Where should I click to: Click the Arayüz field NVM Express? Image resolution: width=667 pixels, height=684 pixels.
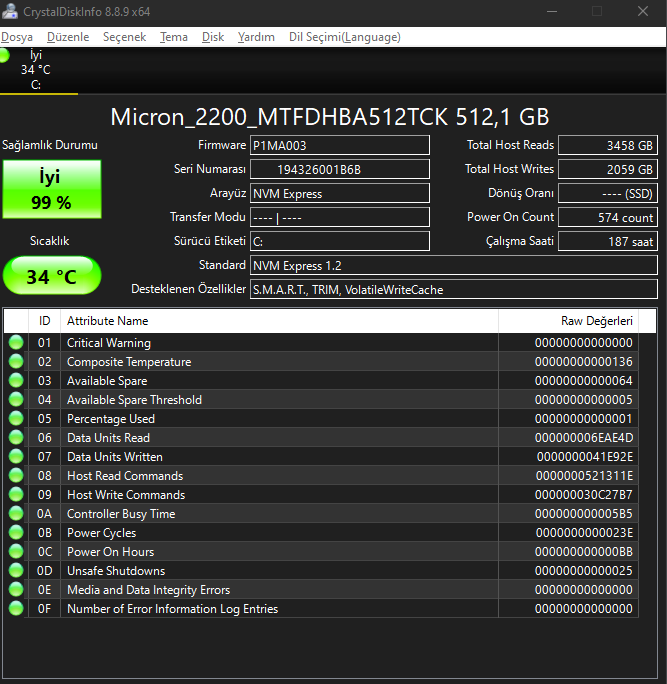pyautogui.click(x=340, y=193)
